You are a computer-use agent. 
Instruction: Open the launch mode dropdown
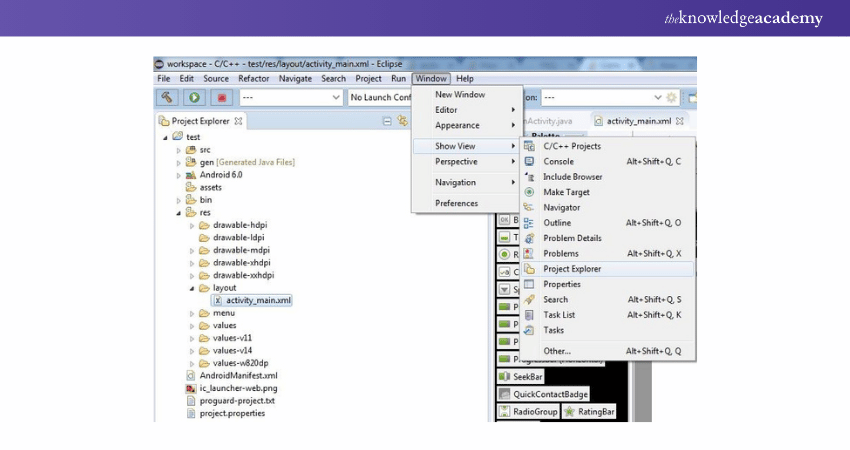point(335,98)
